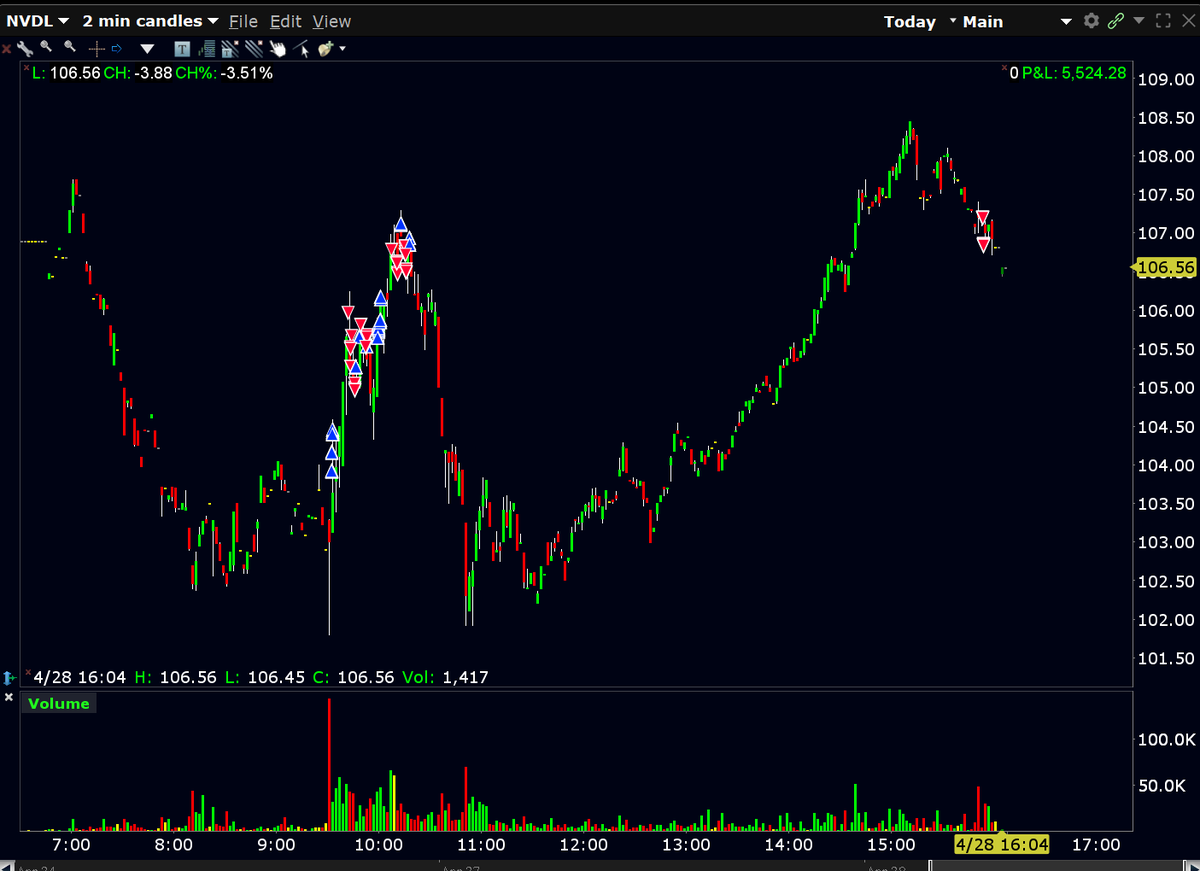Click the icon left of the 4/28 16:04 data row
Image resolution: width=1200 pixels, height=871 pixels.
click(10, 678)
